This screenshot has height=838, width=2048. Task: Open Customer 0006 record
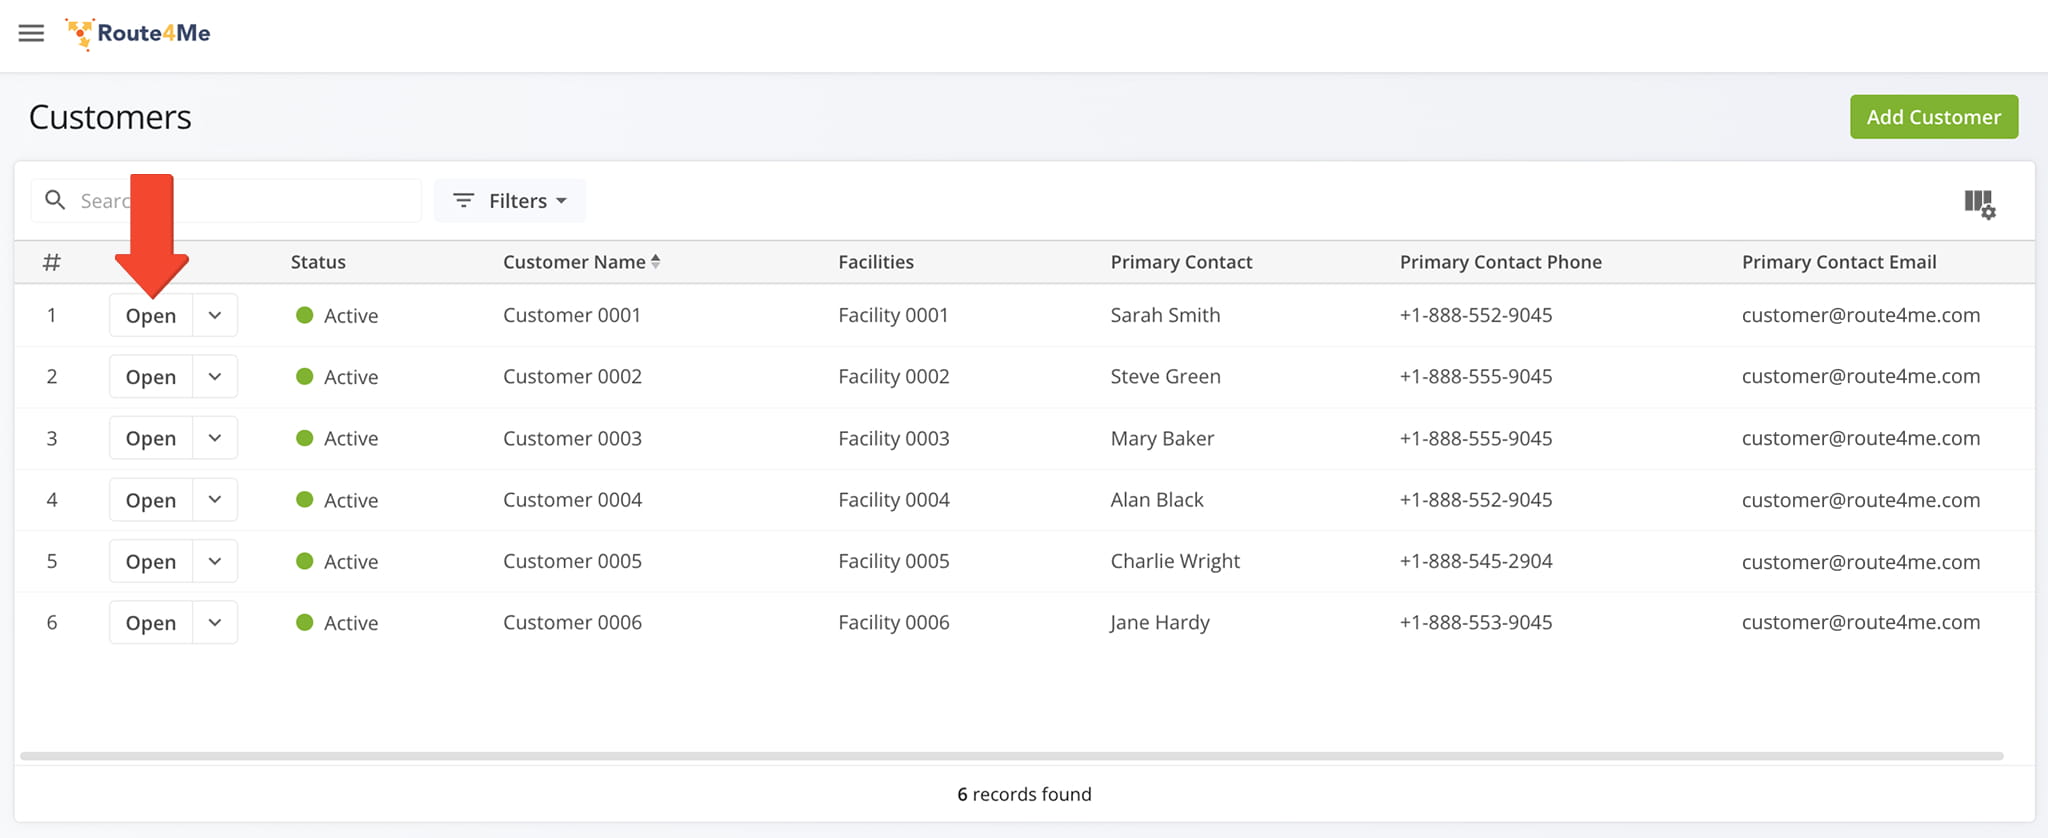pyautogui.click(x=151, y=622)
